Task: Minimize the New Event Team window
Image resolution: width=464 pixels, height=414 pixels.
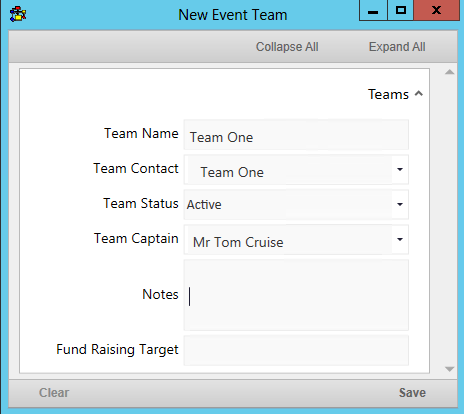Action: pyautogui.click(x=373, y=11)
